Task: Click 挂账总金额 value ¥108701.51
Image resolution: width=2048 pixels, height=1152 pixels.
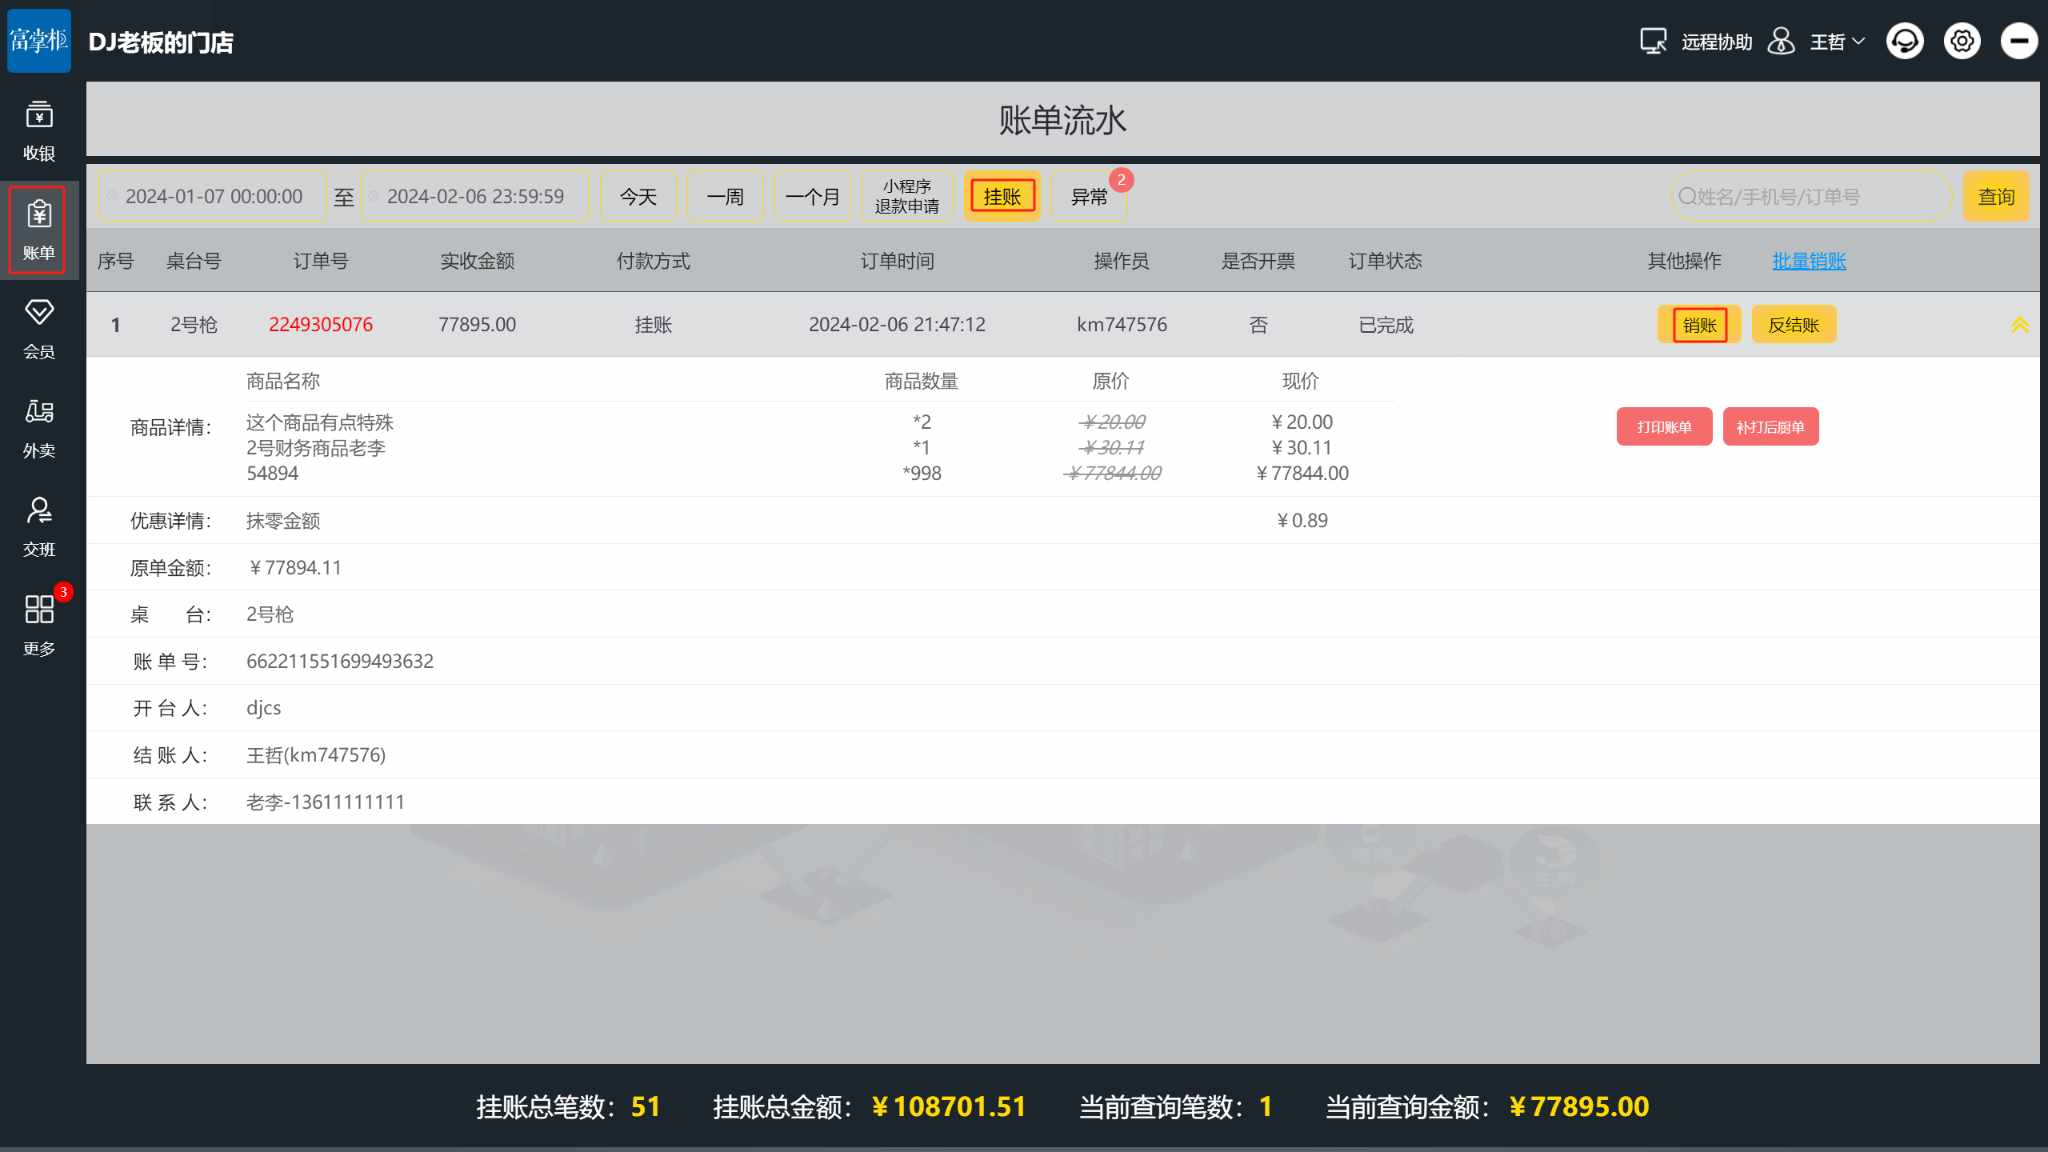Action: coord(949,1107)
